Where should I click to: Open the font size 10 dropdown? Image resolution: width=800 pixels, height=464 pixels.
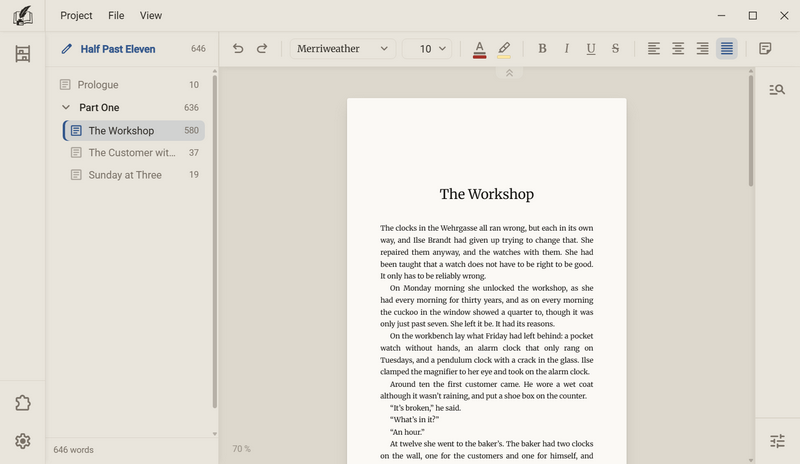[x=427, y=49]
